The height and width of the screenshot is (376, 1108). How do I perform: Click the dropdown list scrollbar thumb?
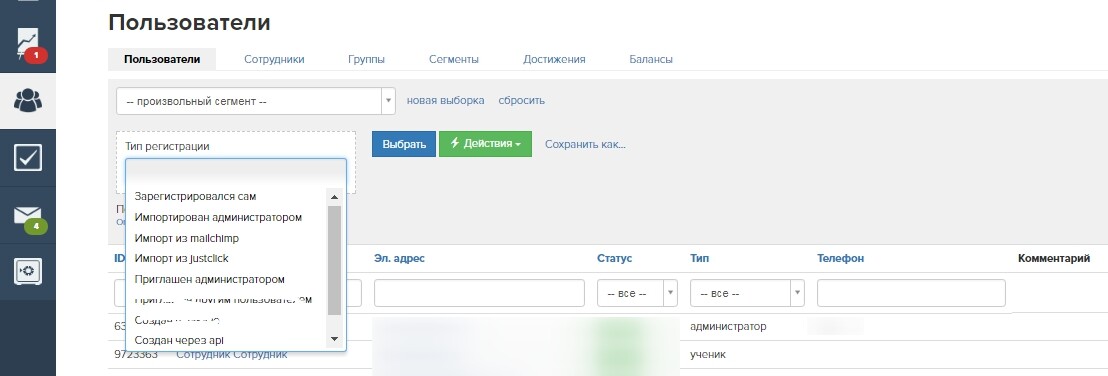tap(335, 260)
